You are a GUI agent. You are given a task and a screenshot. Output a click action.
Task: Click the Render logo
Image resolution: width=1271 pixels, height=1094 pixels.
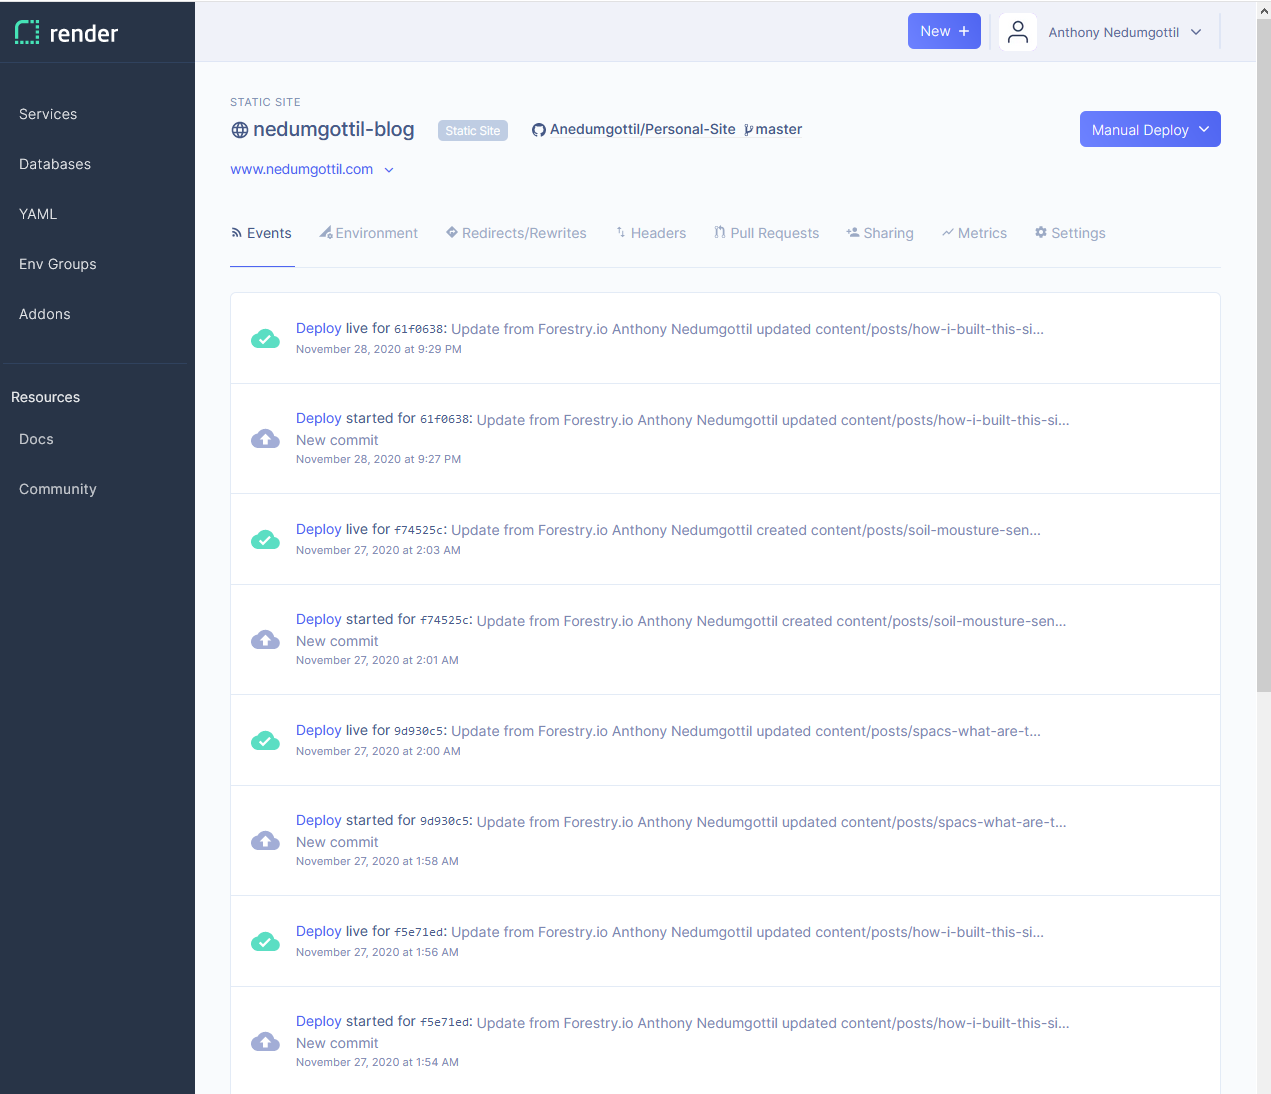66,33
